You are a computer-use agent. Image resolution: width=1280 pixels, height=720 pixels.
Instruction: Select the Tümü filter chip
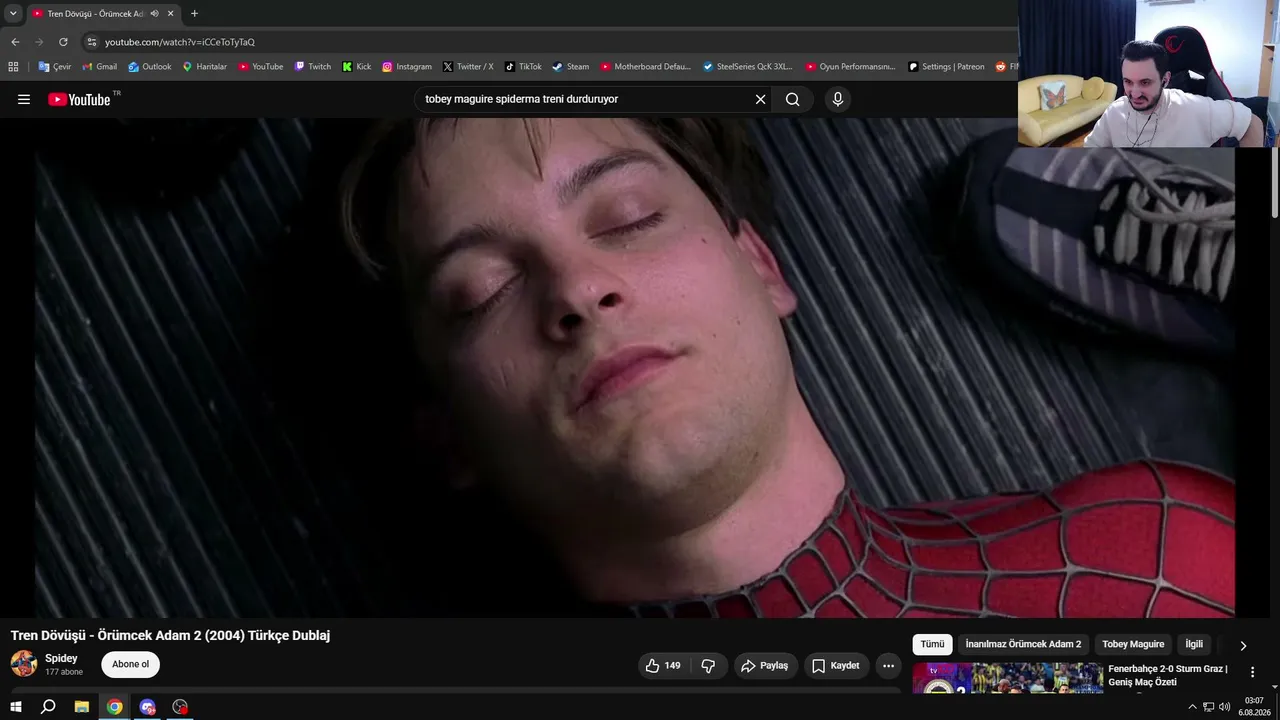(932, 644)
